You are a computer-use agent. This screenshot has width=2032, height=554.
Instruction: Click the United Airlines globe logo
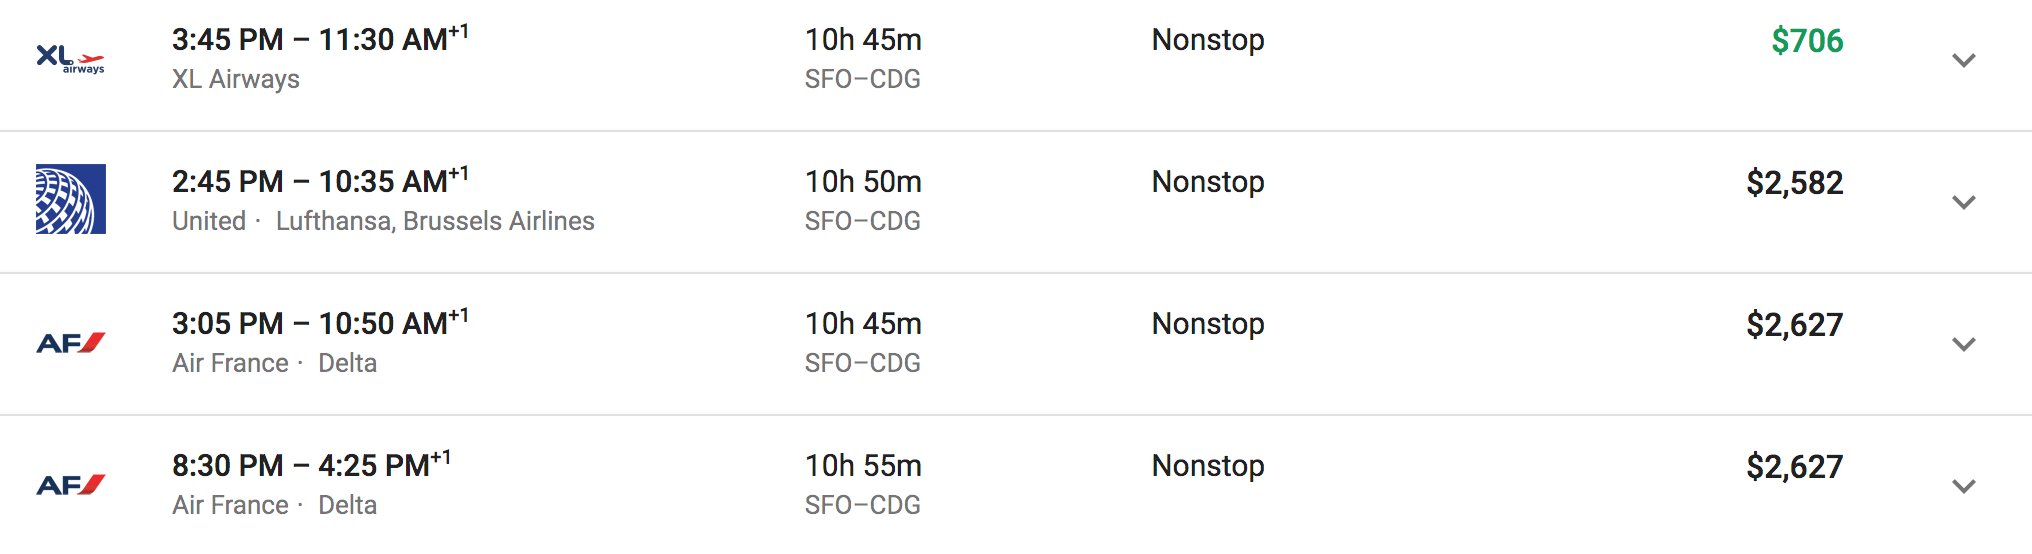click(71, 199)
